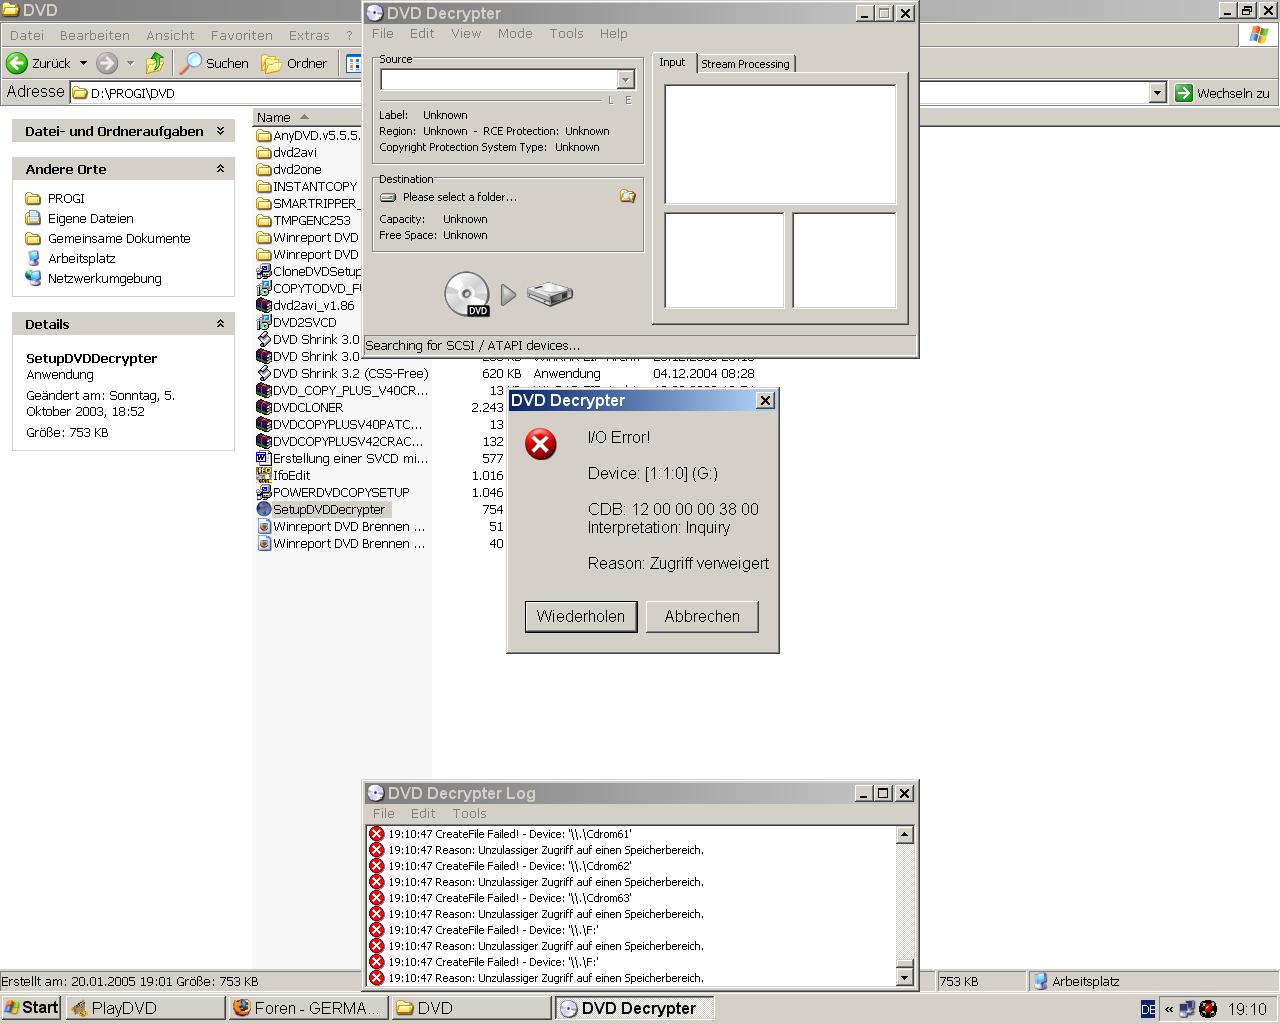Select the DVD Shrink 3.2 (CSS-Free) icon
Viewport: 1280px width, 1024px height.
tap(264, 373)
